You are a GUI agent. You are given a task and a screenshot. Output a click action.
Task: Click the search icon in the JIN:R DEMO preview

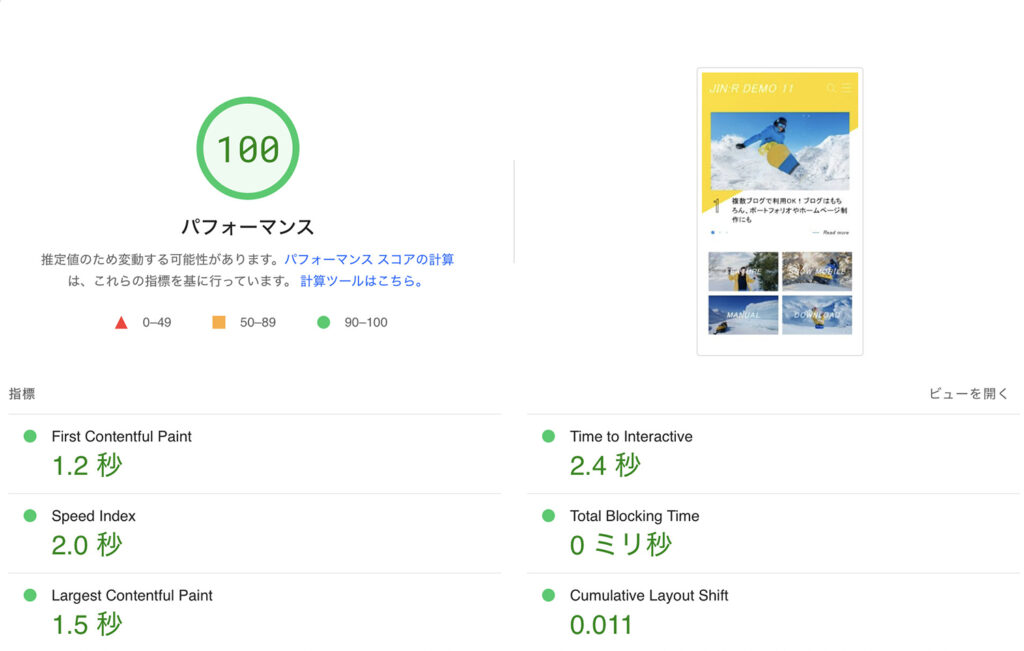coord(831,88)
